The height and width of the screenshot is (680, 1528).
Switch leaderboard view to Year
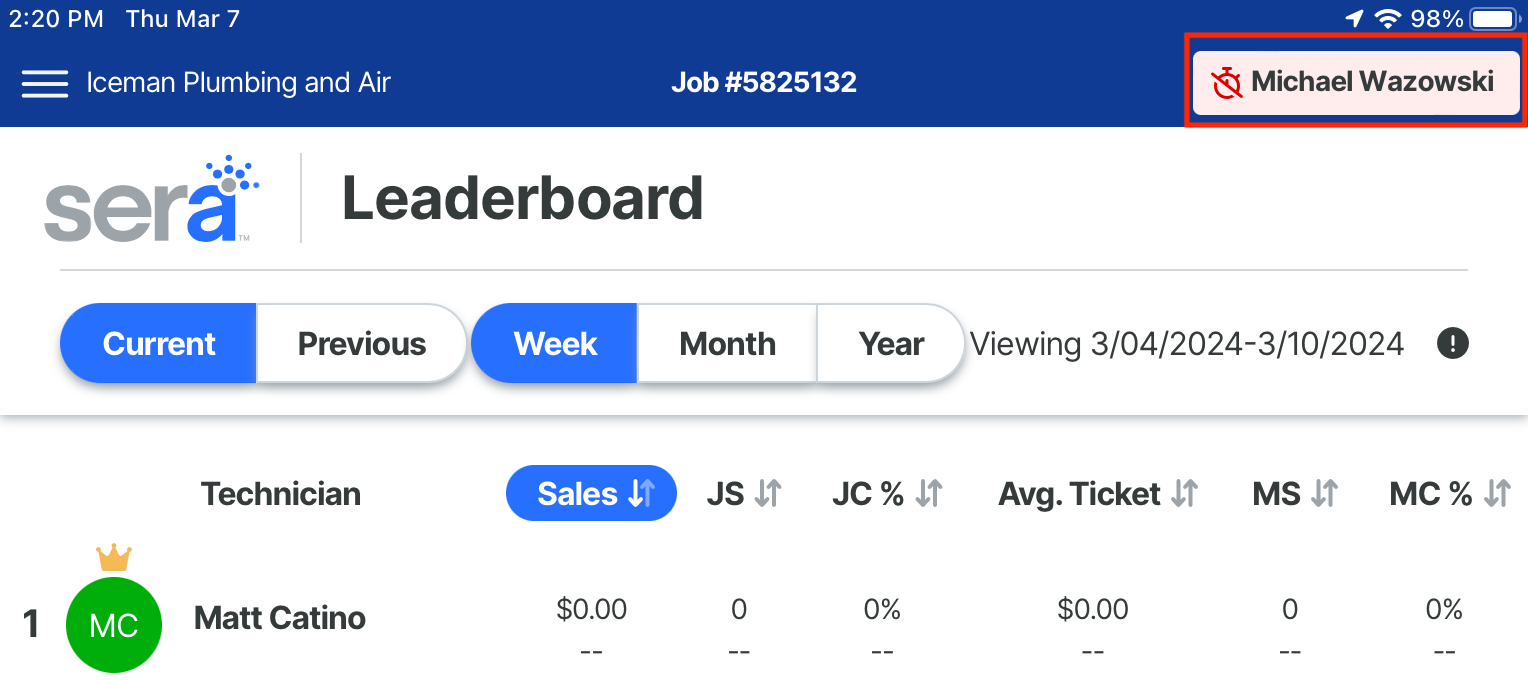point(891,344)
